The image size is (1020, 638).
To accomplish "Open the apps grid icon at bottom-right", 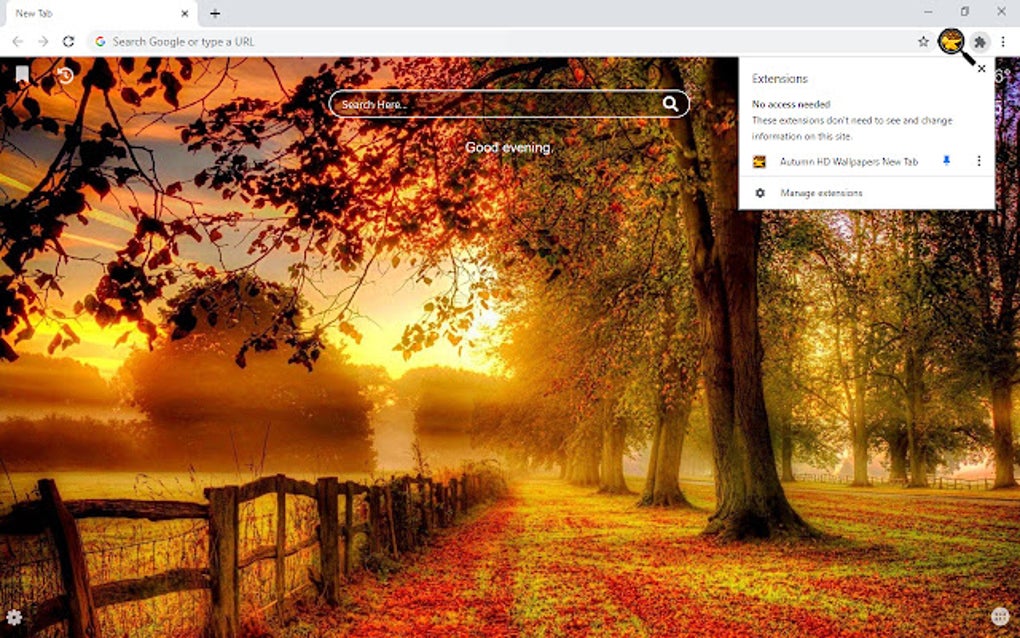I will (x=1000, y=616).
